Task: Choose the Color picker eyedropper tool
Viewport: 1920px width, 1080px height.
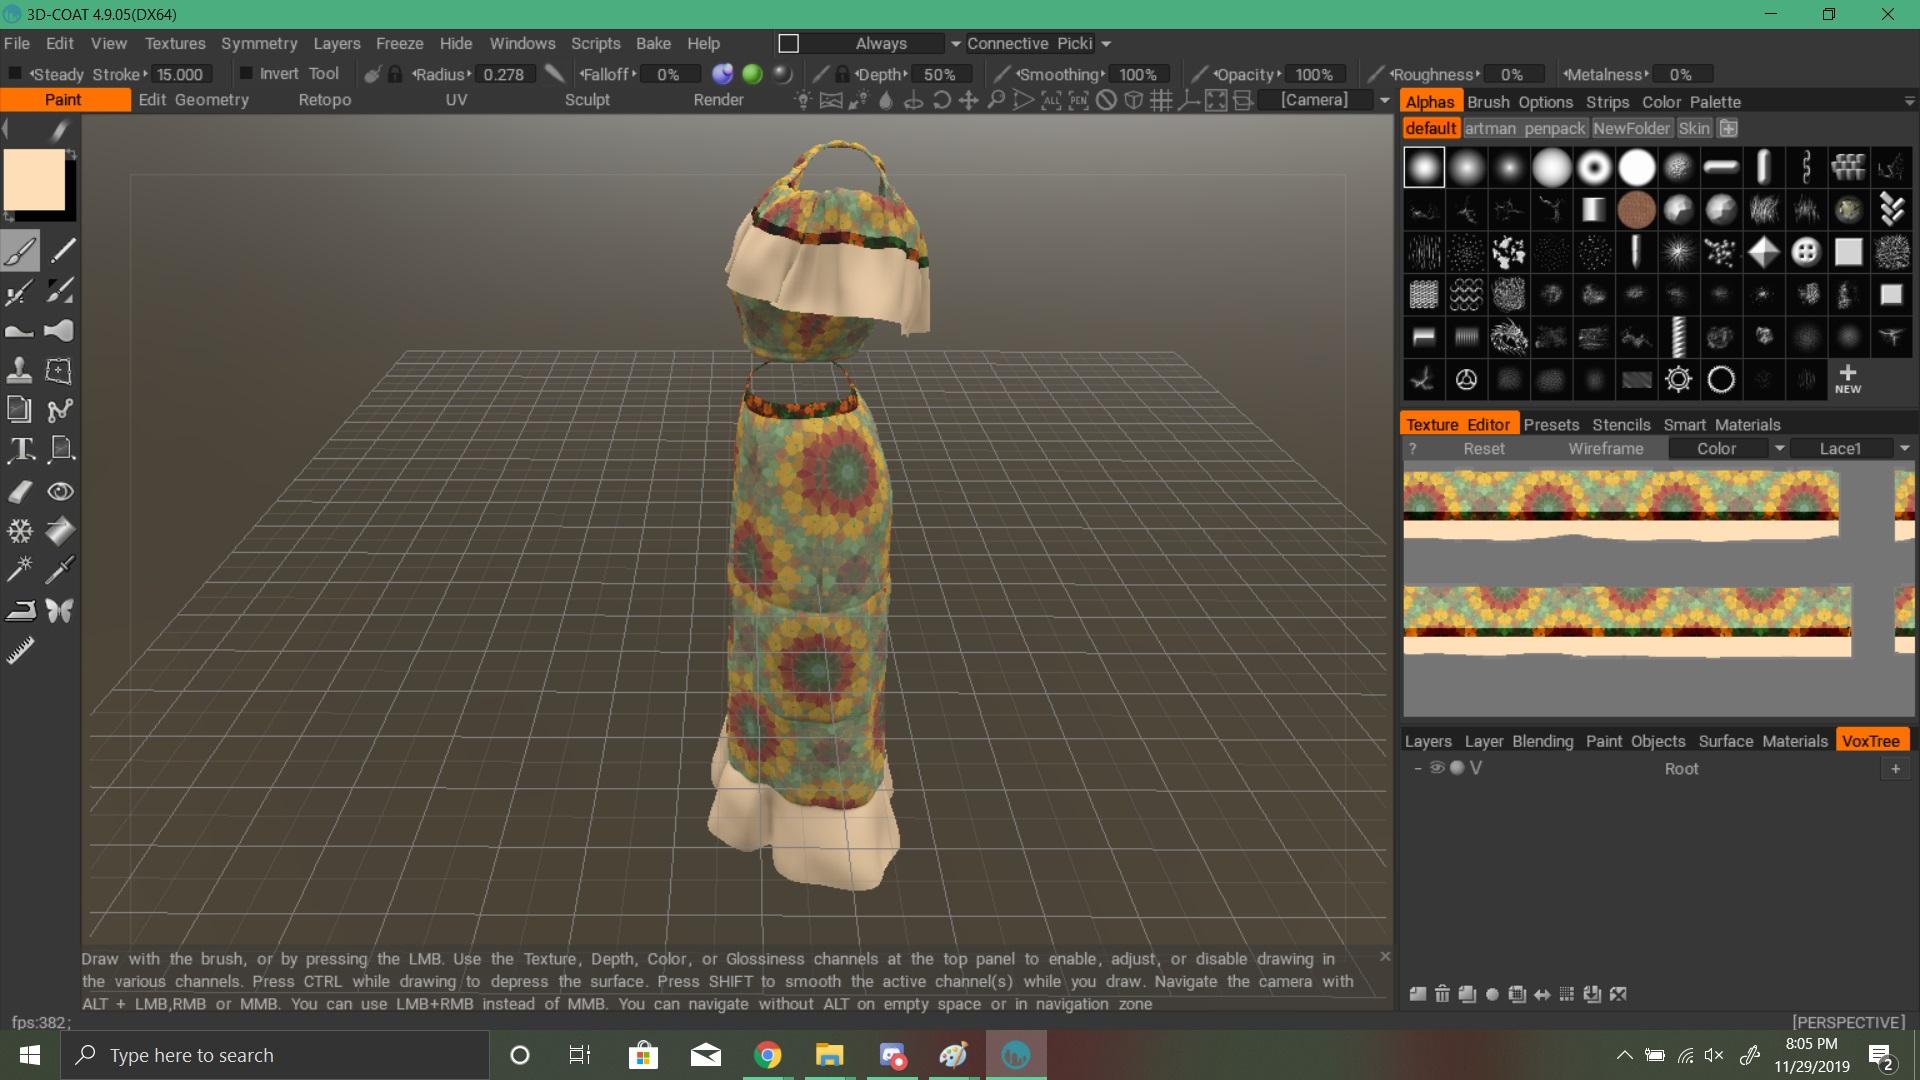Action: point(60,570)
